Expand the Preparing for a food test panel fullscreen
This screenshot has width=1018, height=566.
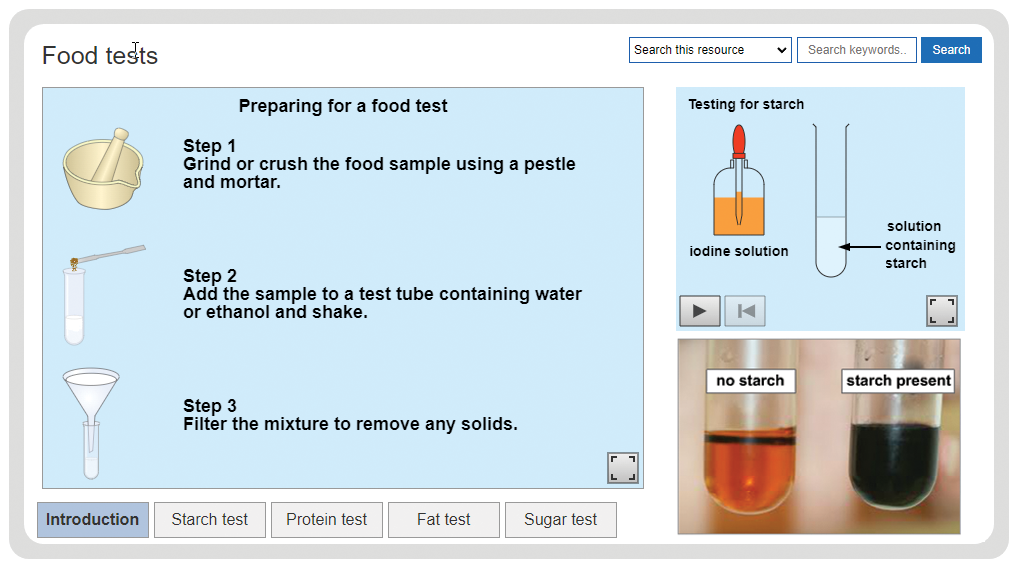(623, 467)
